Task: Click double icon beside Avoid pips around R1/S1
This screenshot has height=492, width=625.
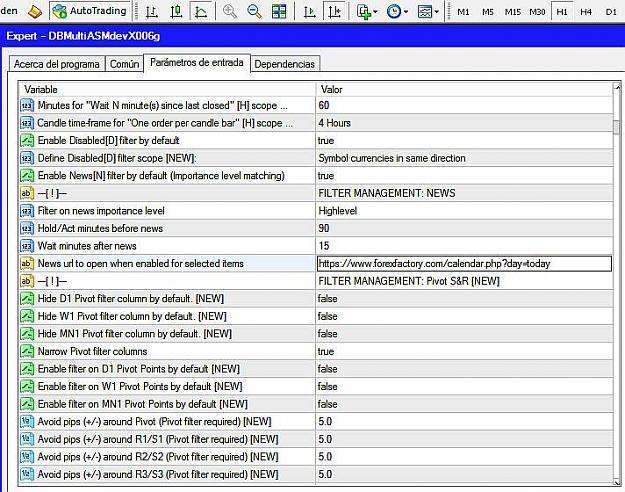Action: (x=27, y=439)
